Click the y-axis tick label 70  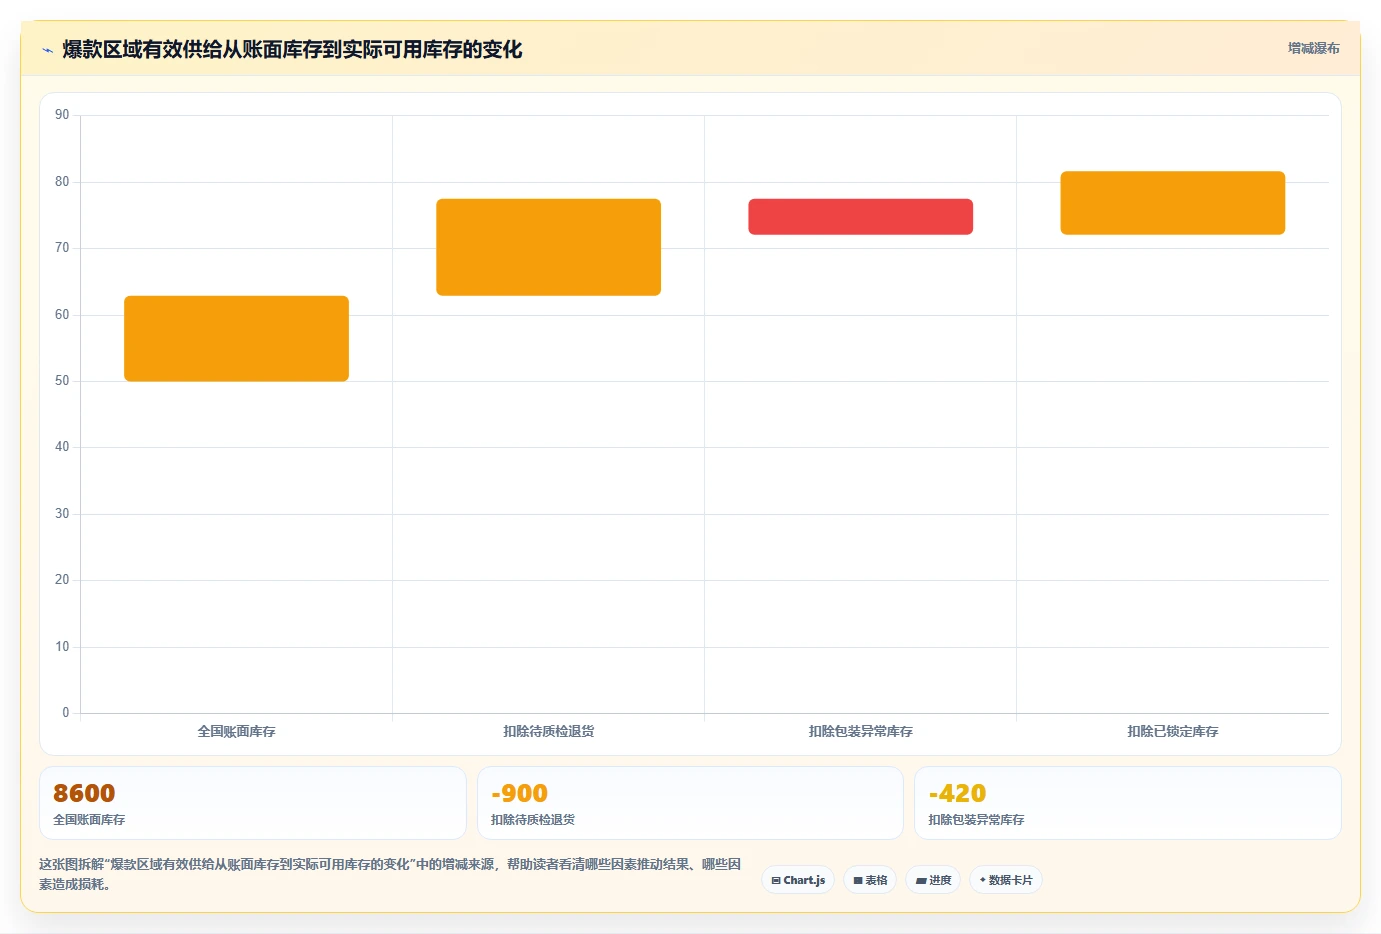62,248
